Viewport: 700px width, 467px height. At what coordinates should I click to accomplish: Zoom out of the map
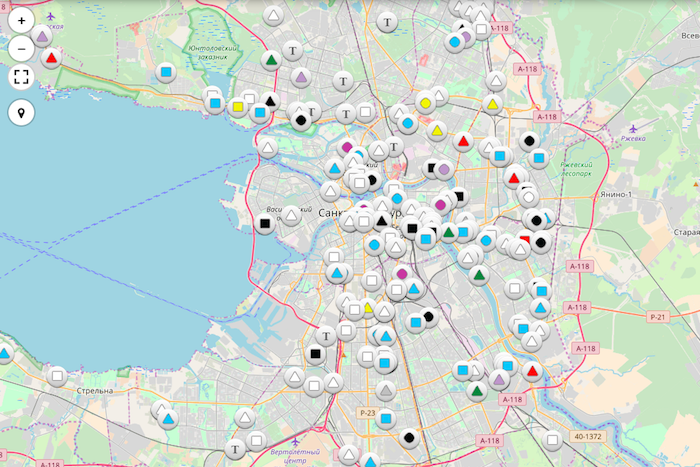click(x=21, y=48)
